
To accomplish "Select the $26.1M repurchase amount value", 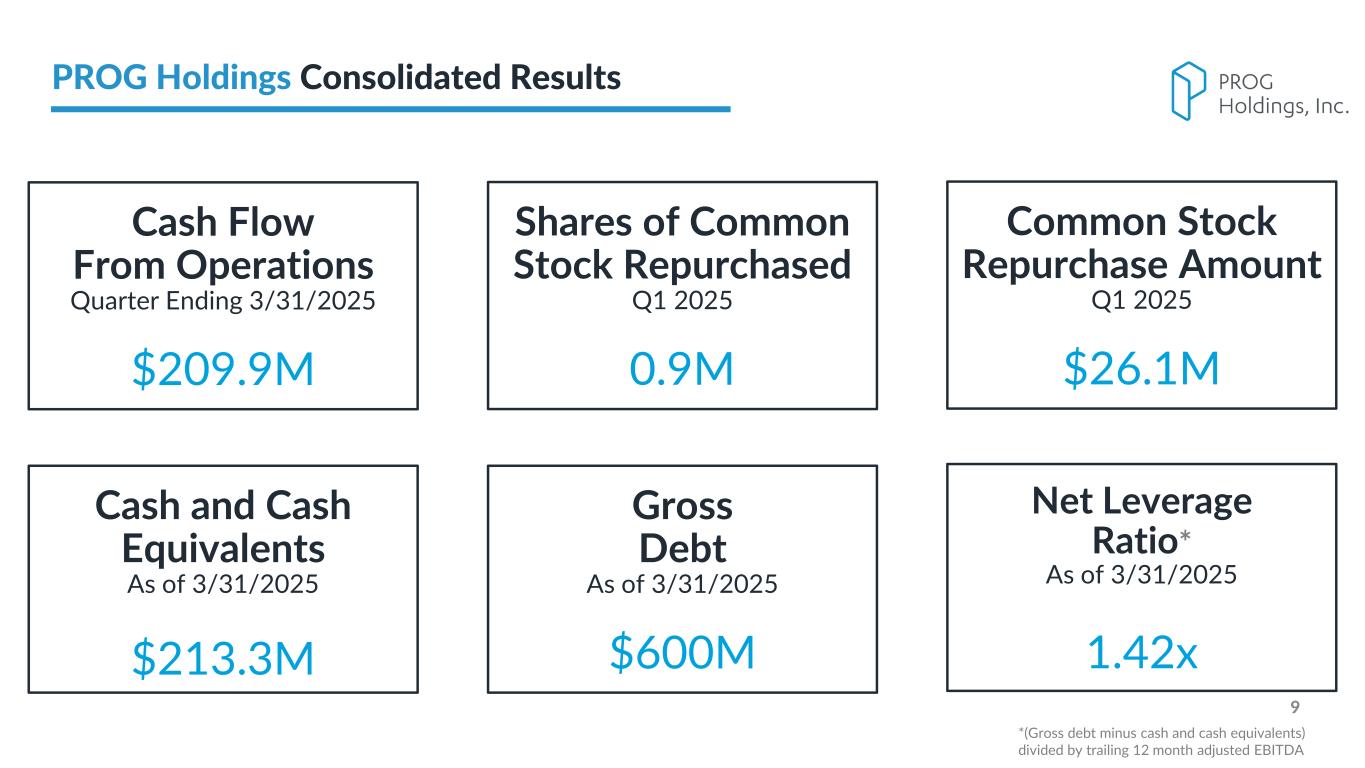I will (1141, 369).
